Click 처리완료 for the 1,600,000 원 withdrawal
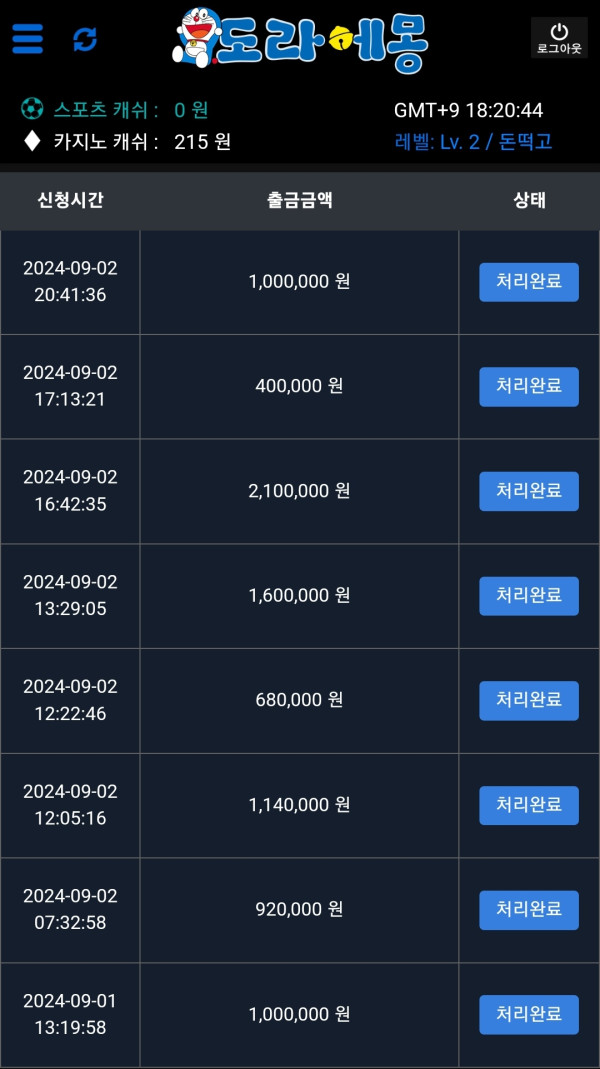This screenshot has height=1069, width=600. [x=529, y=596]
